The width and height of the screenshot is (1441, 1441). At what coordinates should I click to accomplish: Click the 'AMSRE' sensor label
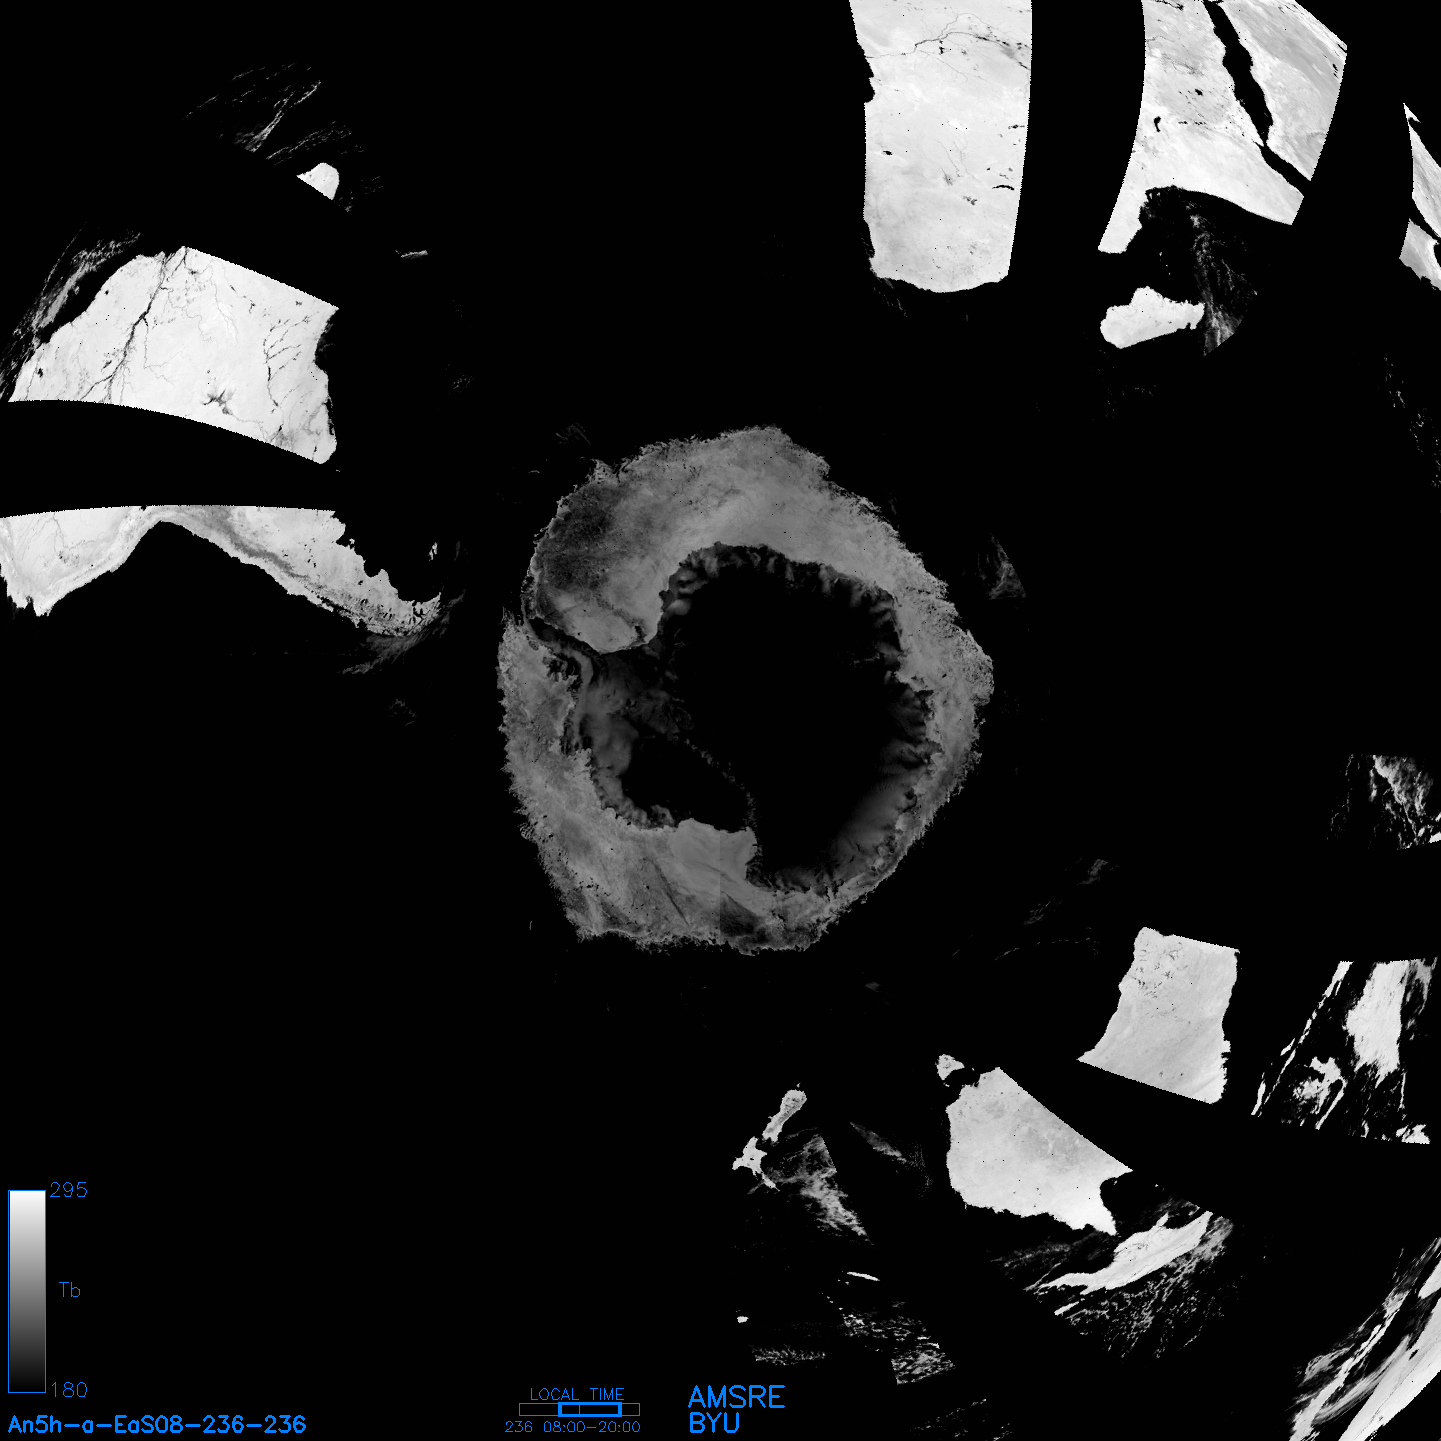click(x=737, y=1398)
